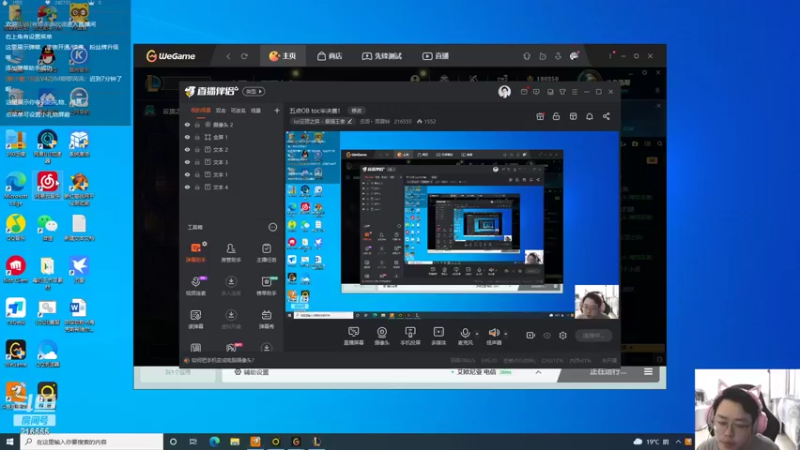Screen dimensions: 800x450
Task: Hide the 文本 2 layer
Action: [187, 149]
